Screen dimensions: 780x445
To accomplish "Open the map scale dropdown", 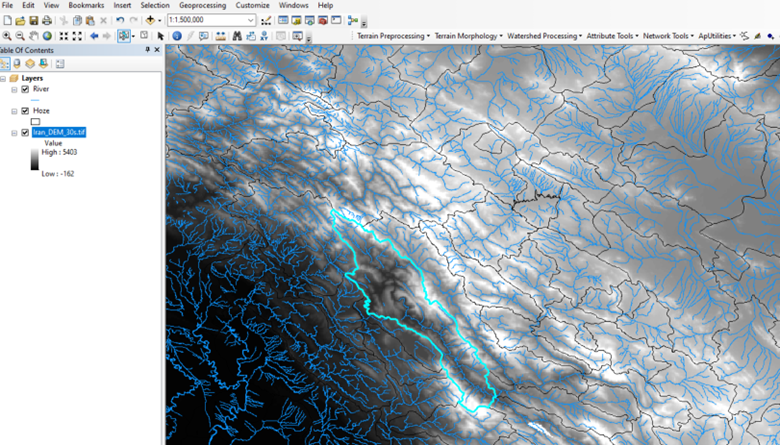I will 250,20.
